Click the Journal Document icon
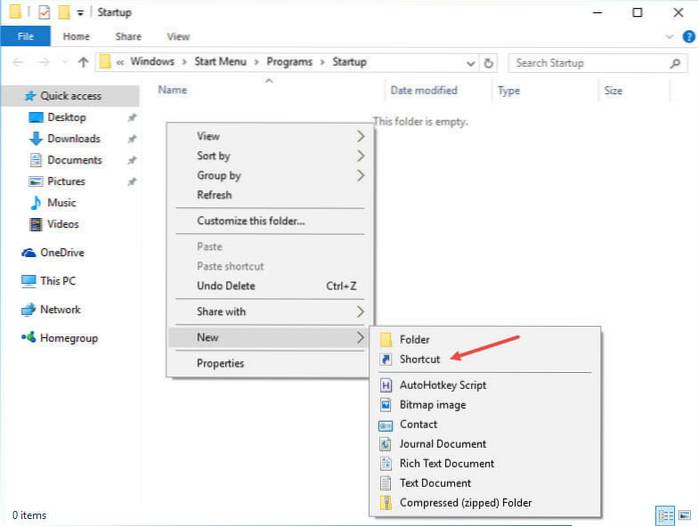Viewport: 698px width, 526px height. pyautogui.click(x=386, y=444)
